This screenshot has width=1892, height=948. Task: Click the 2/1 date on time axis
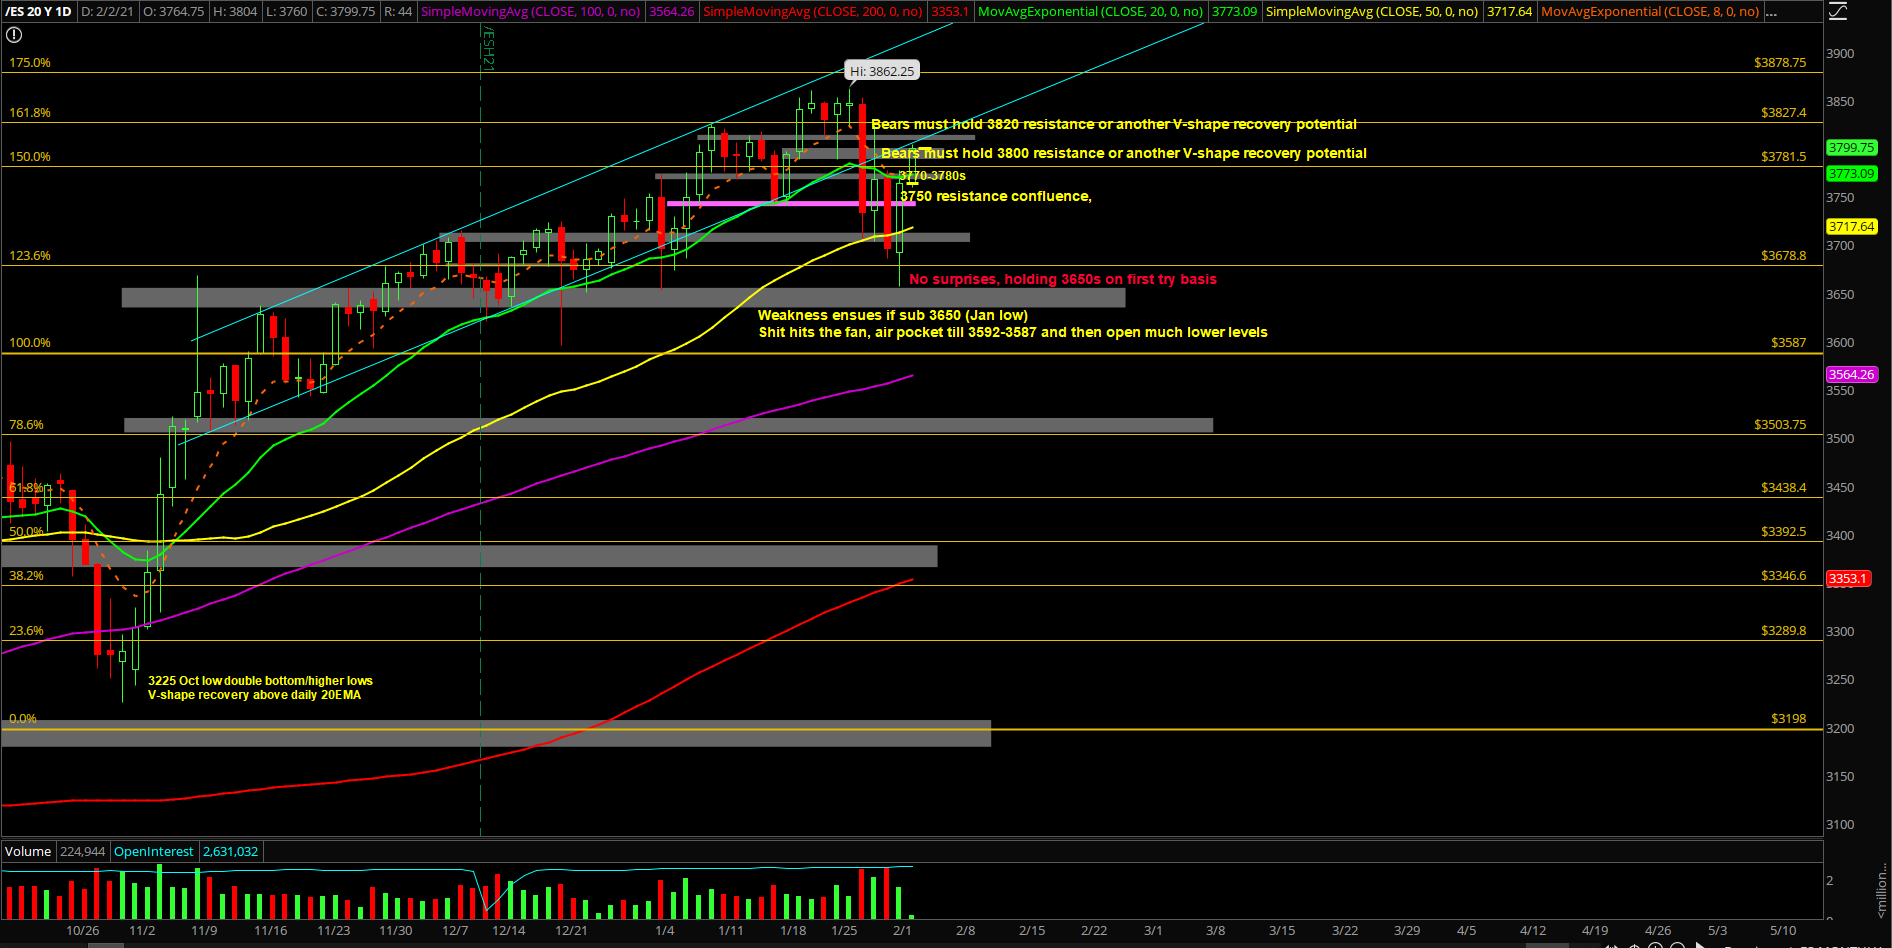click(902, 931)
